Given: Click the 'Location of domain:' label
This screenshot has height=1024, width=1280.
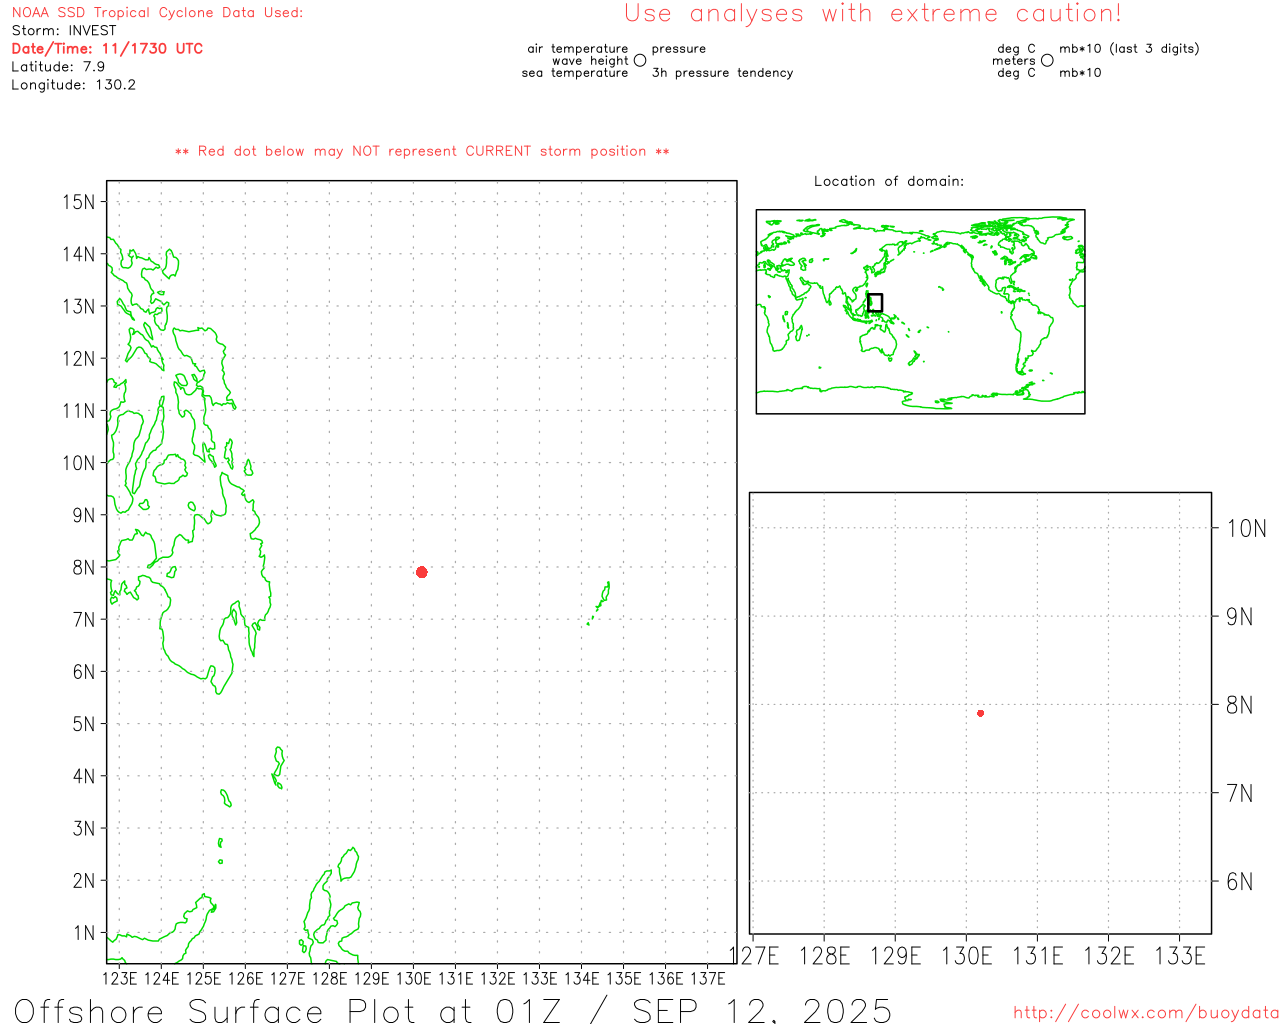Looking at the screenshot, I should click(x=889, y=181).
